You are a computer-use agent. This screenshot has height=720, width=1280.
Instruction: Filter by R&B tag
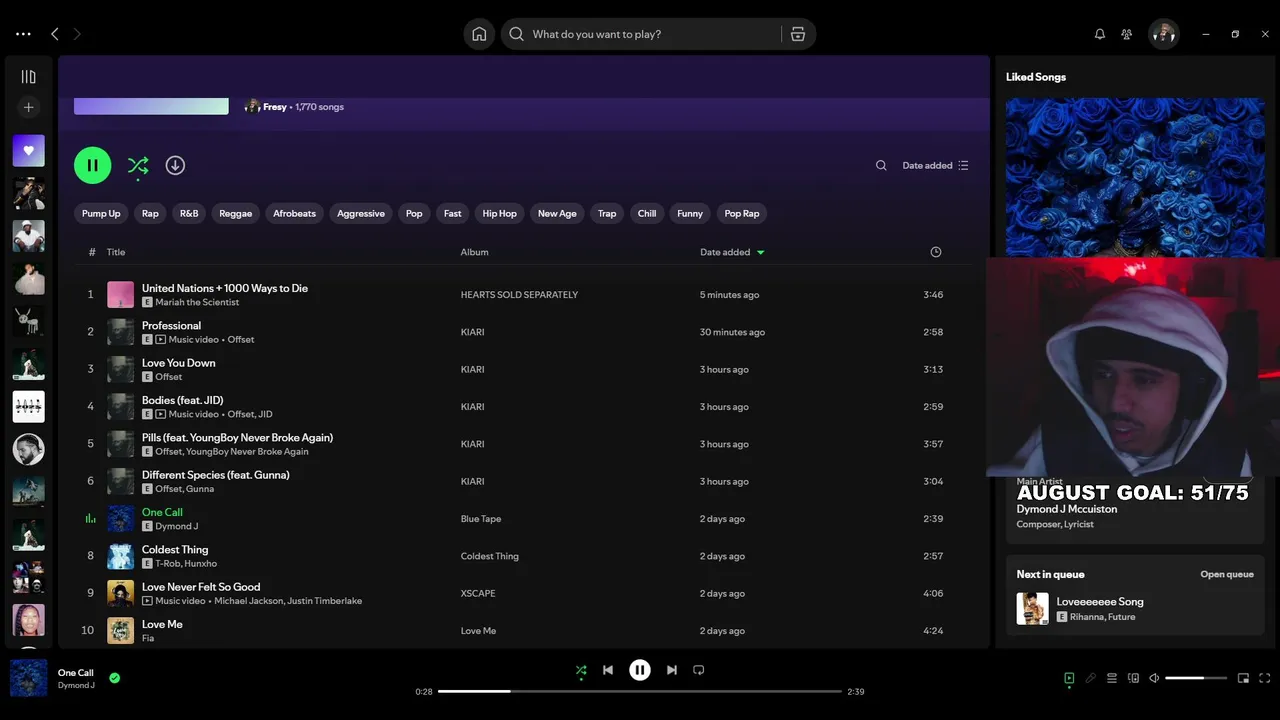coord(189,213)
